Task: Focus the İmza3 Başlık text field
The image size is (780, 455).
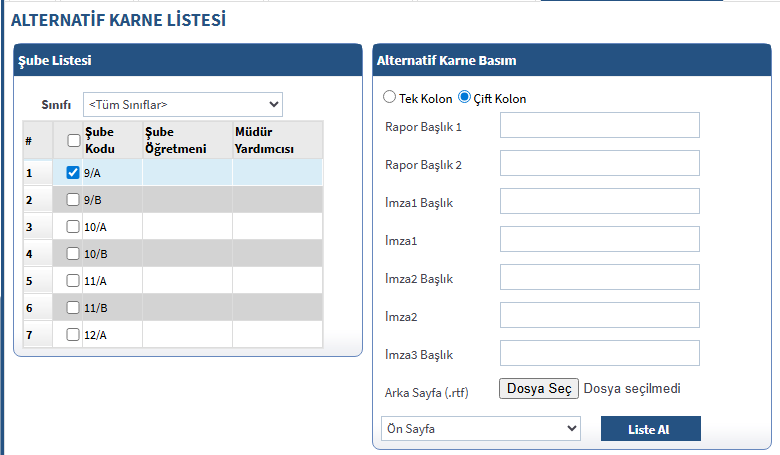Action: pyautogui.click(x=599, y=353)
